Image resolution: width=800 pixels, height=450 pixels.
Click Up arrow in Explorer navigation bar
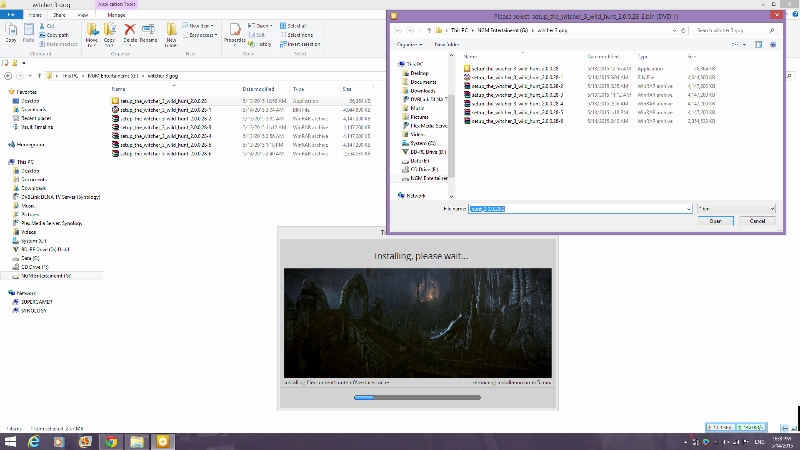39,76
